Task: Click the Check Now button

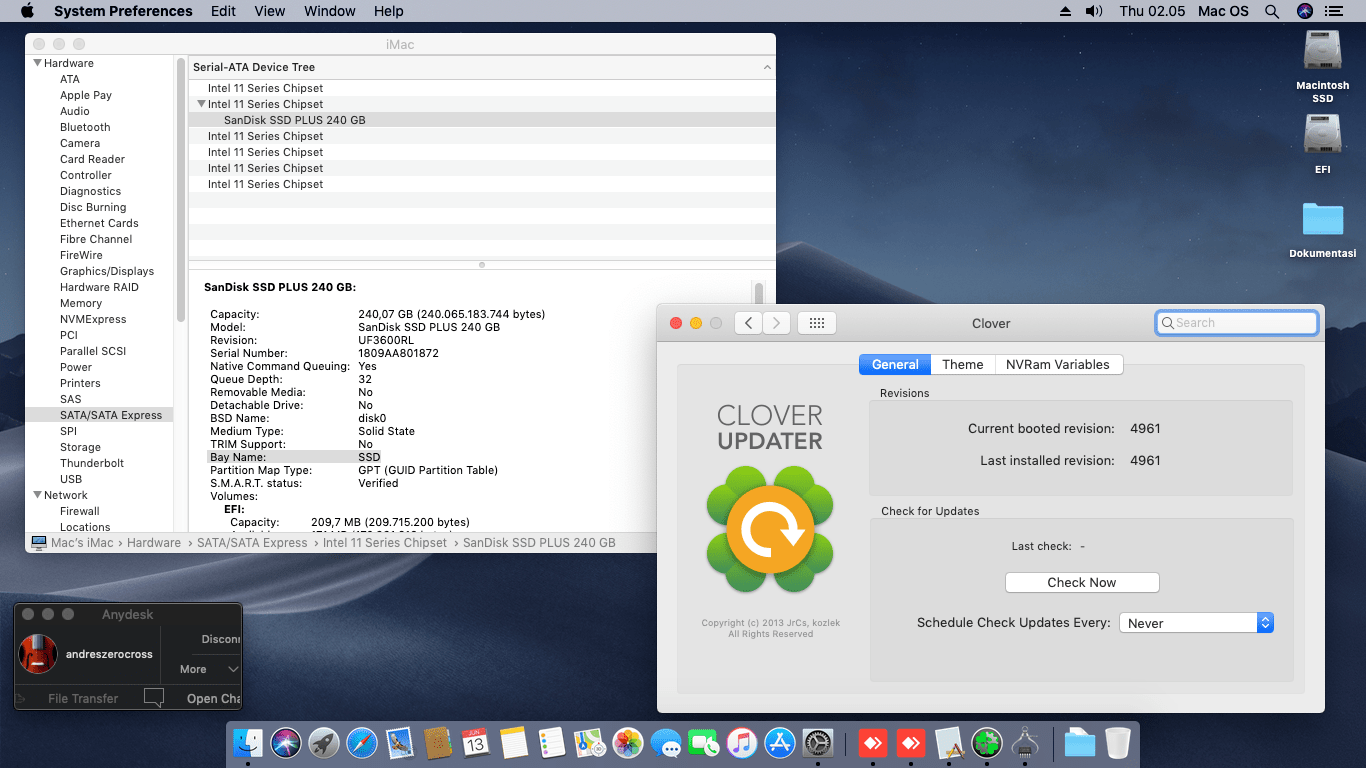Action: click(1082, 582)
